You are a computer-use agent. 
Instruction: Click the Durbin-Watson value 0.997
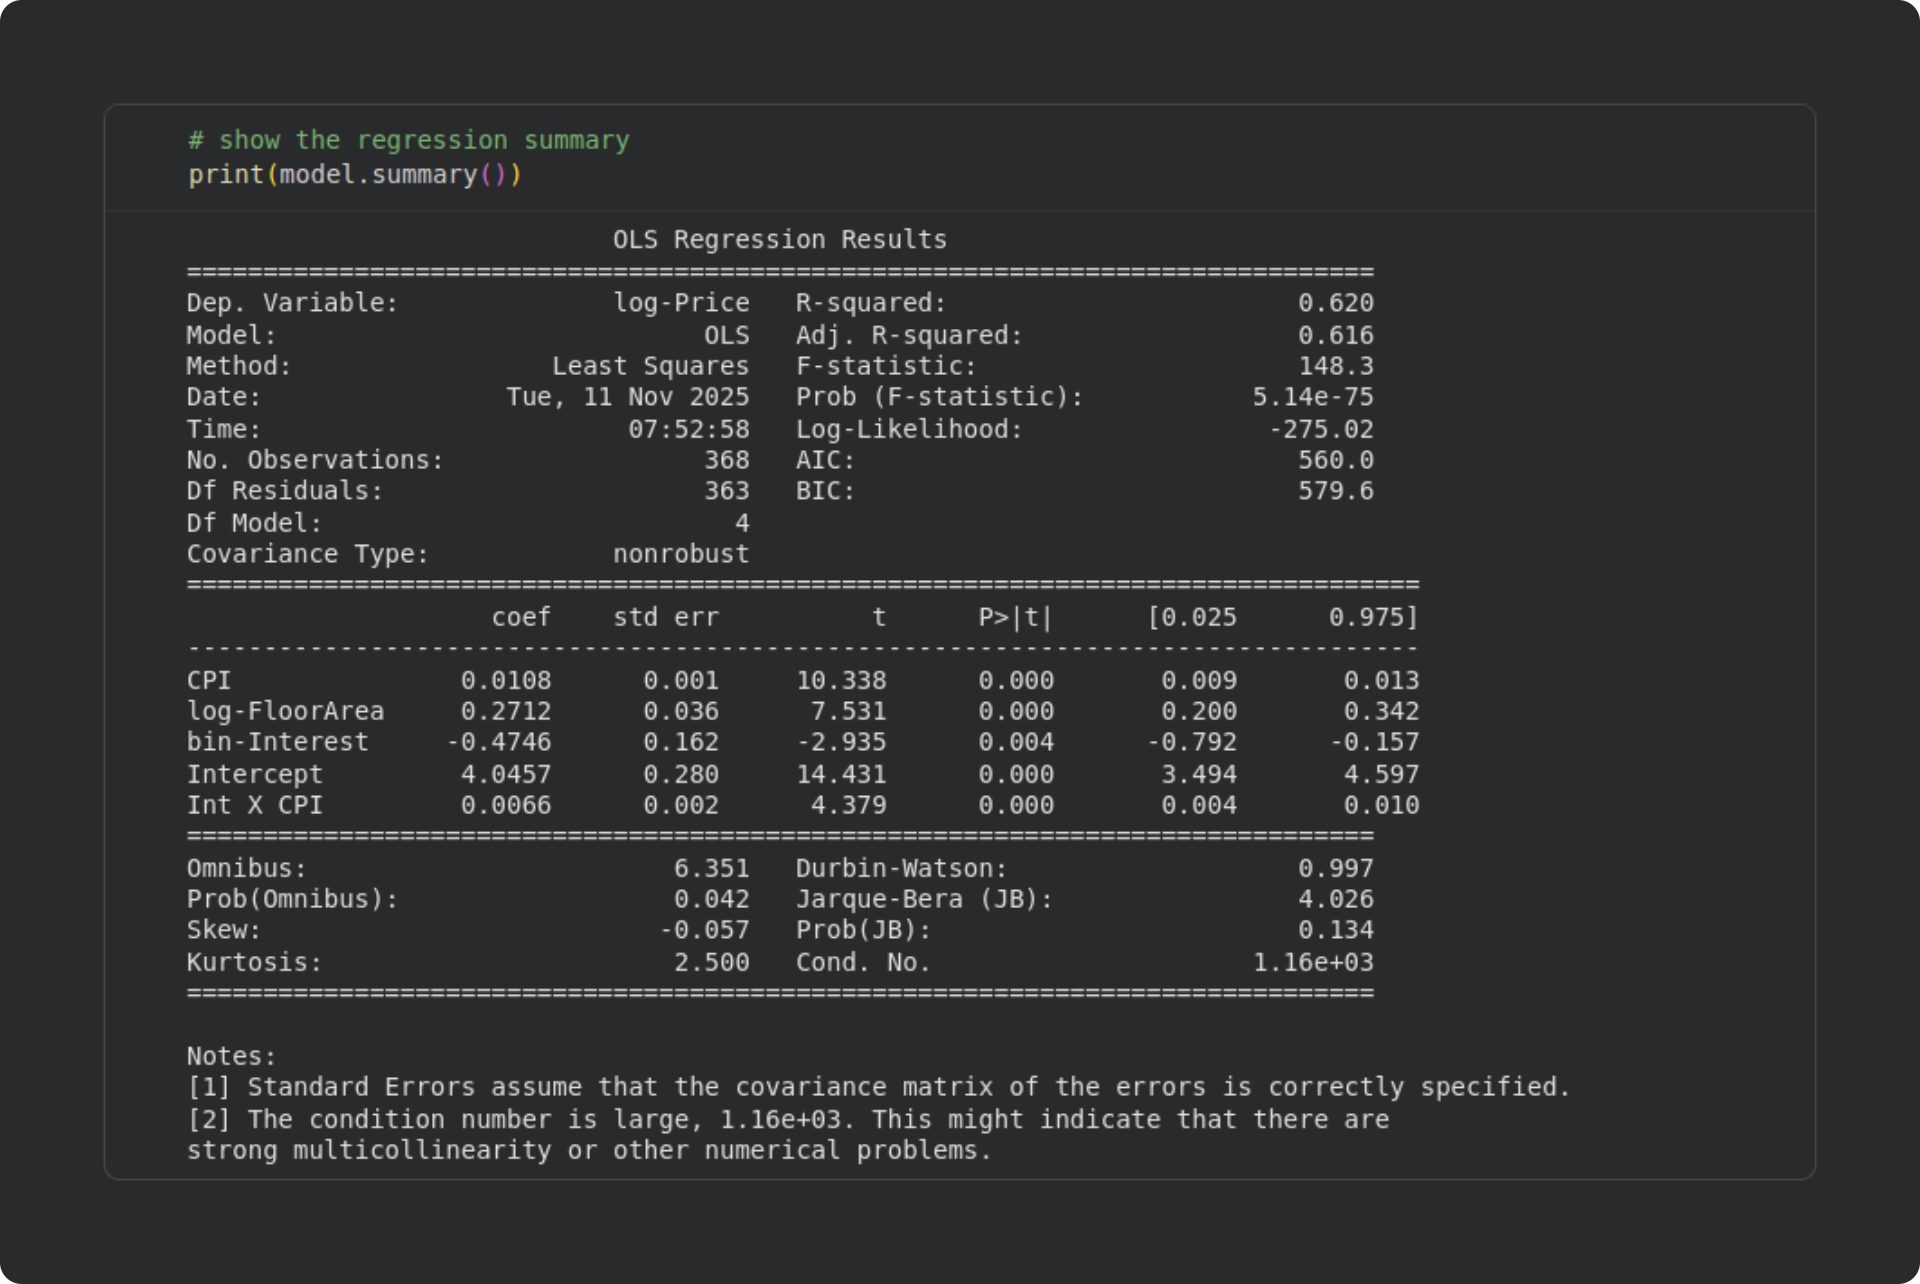click(1335, 868)
